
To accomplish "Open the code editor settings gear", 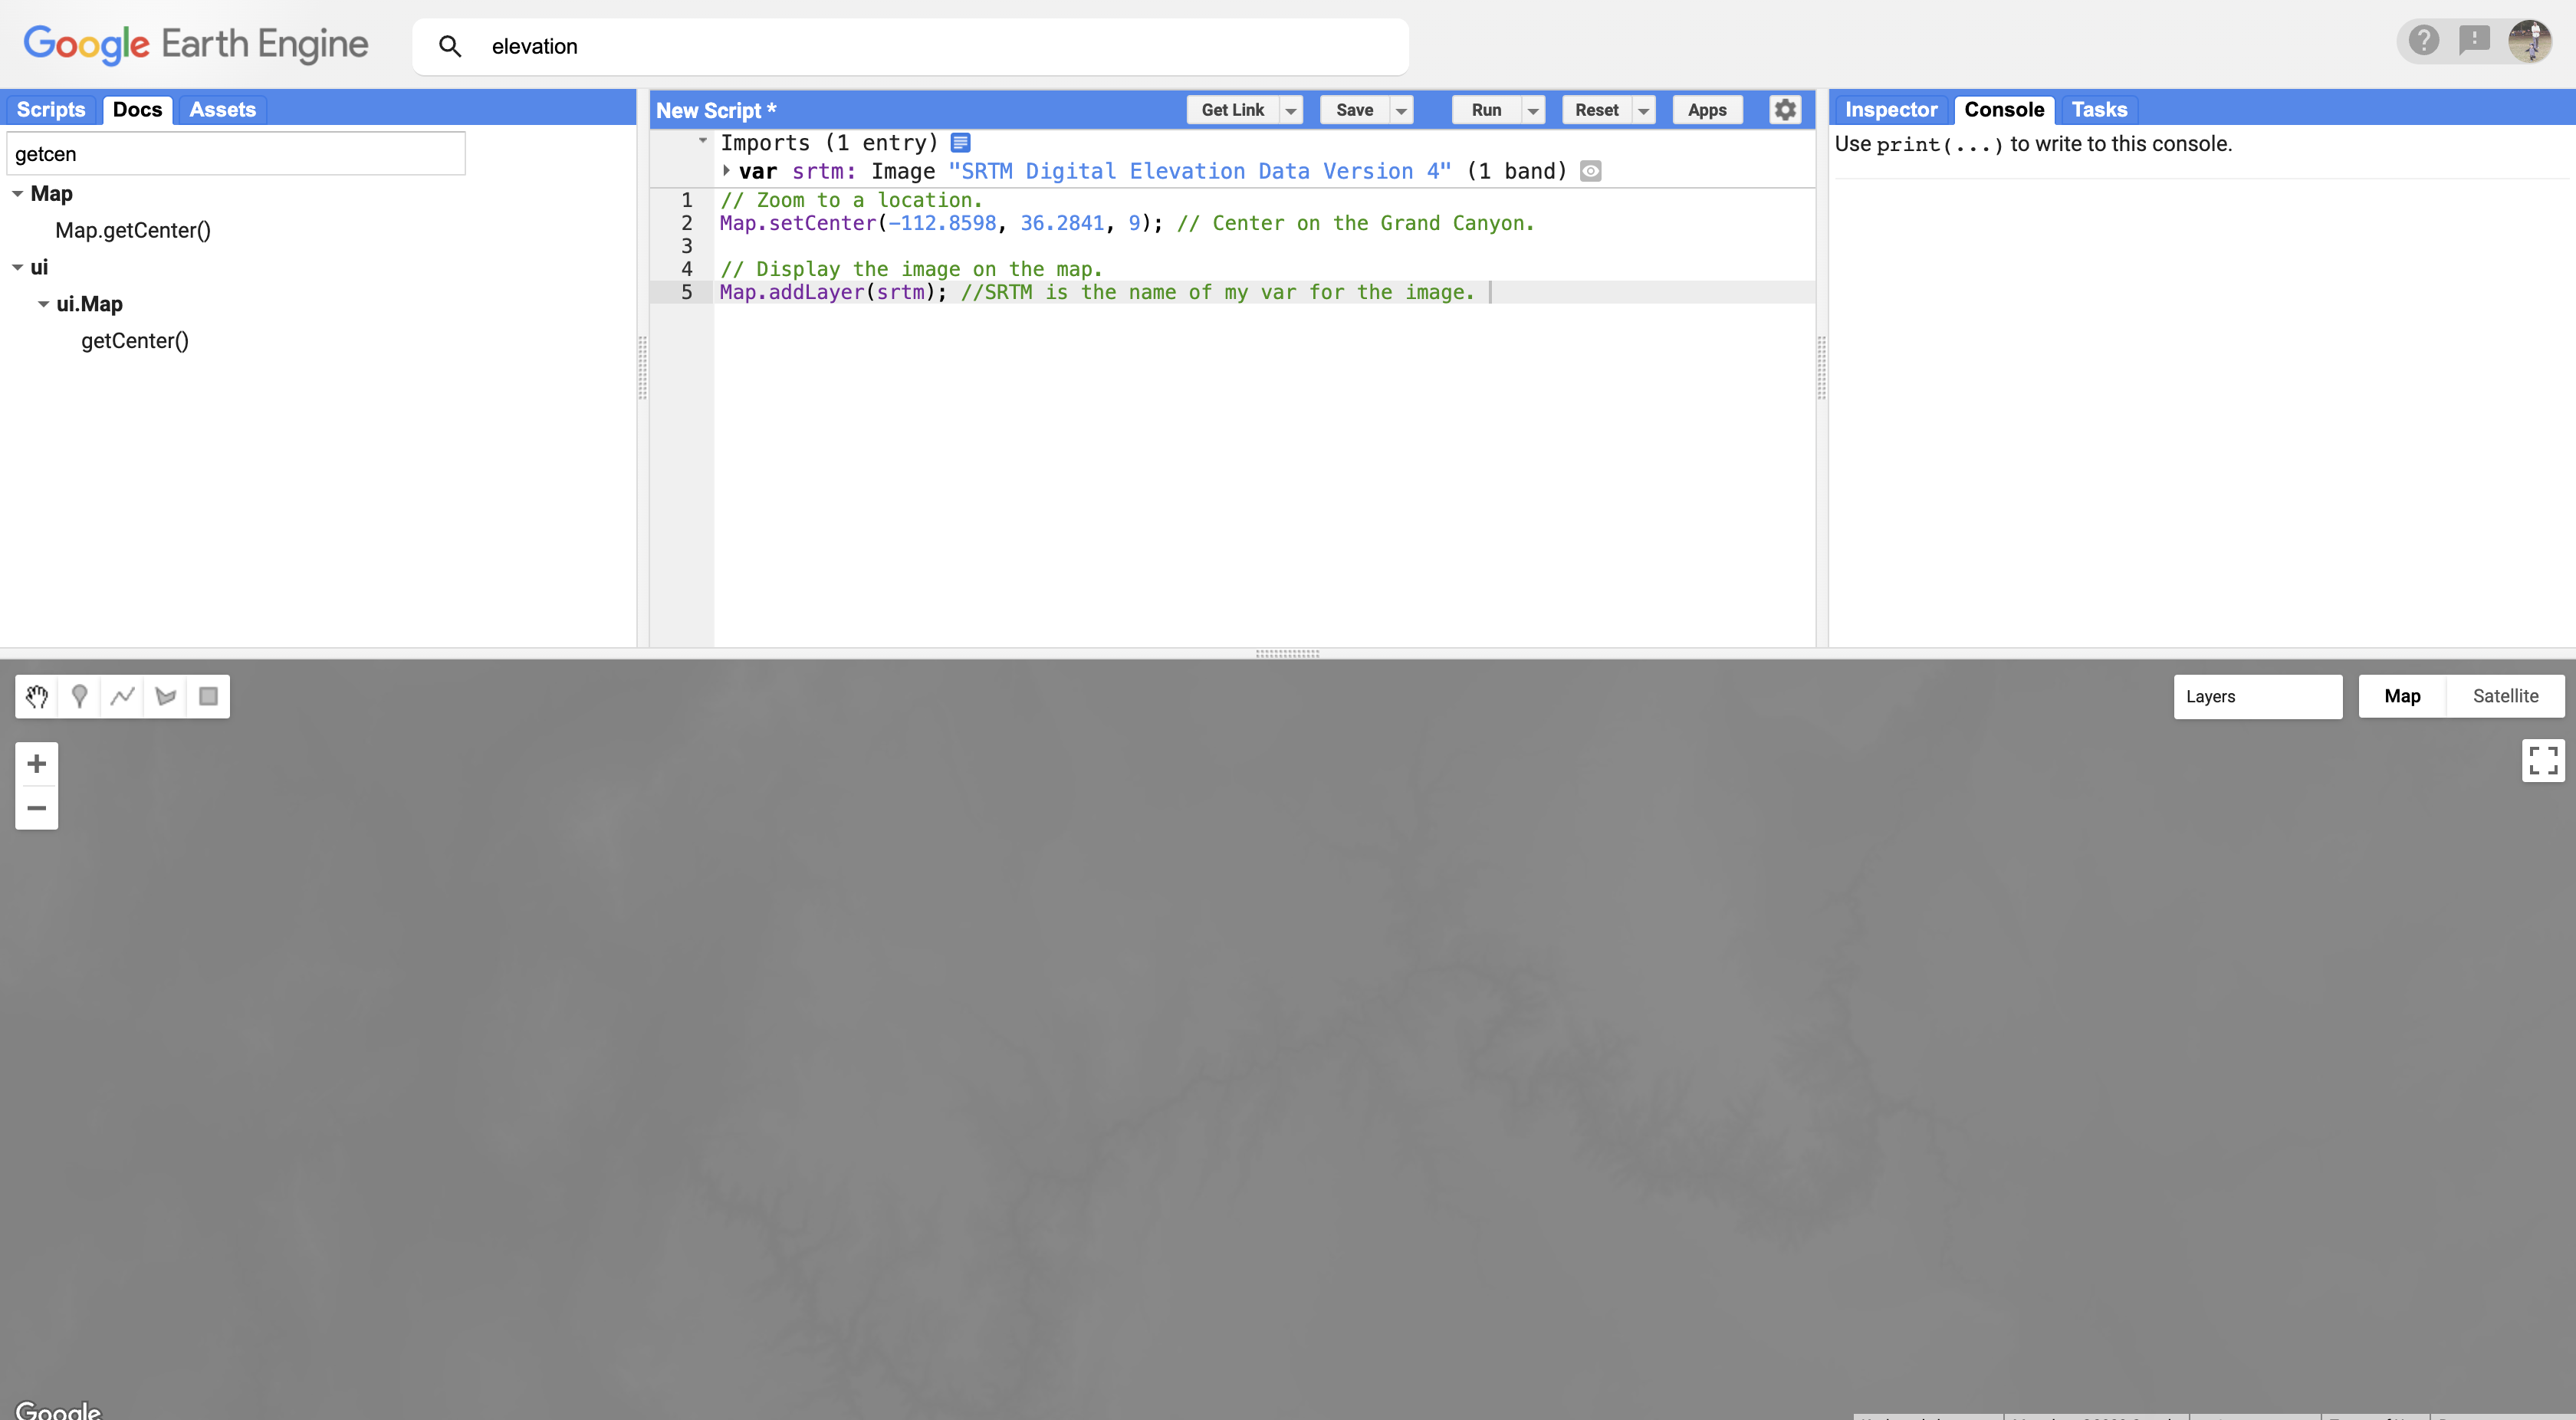I will (1786, 110).
